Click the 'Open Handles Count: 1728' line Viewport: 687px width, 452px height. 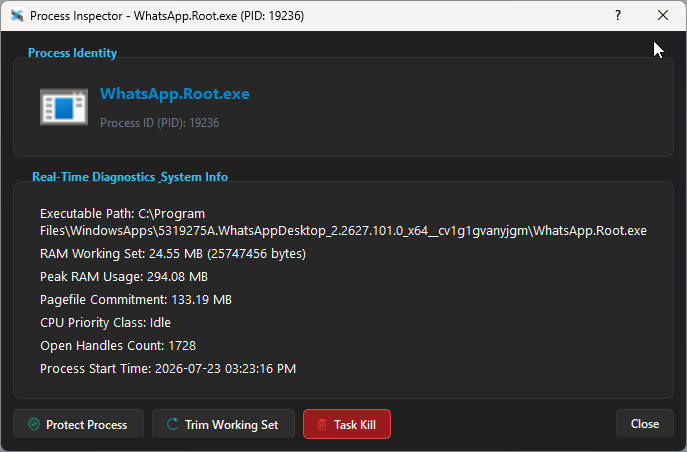(118, 346)
